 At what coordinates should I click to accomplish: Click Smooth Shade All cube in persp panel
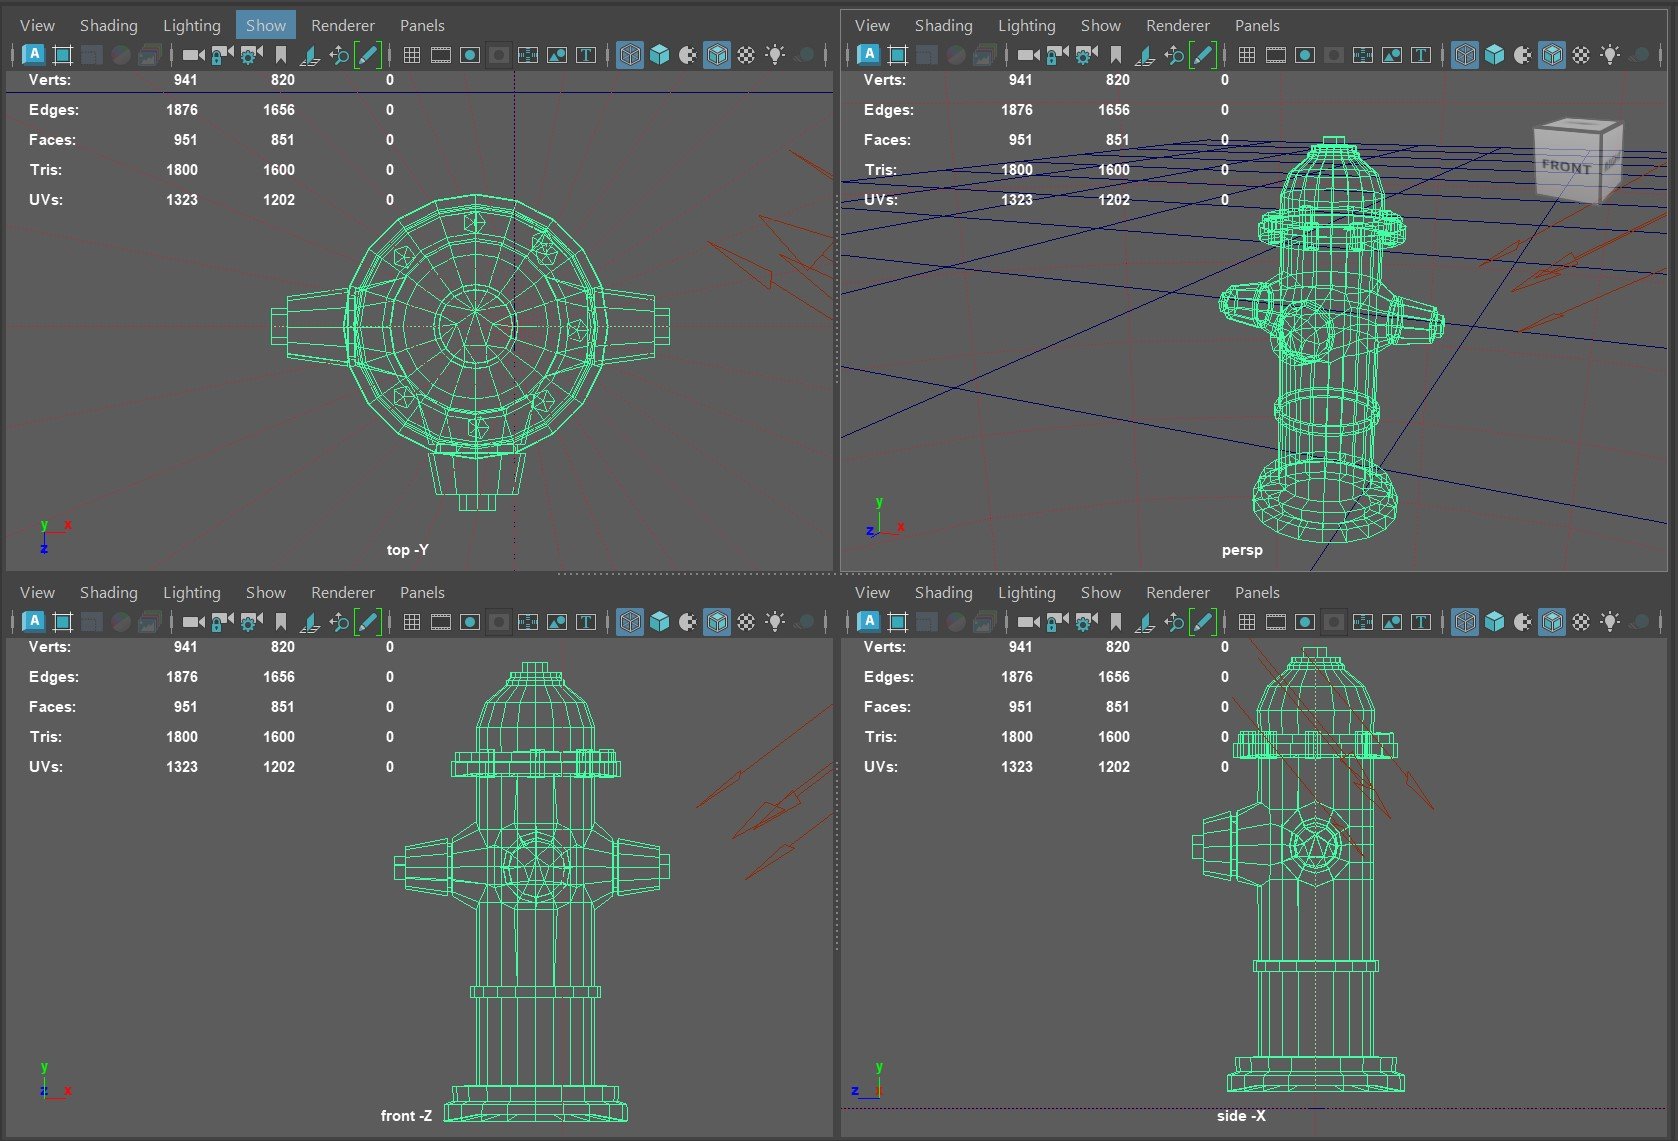(x=1494, y=55)
